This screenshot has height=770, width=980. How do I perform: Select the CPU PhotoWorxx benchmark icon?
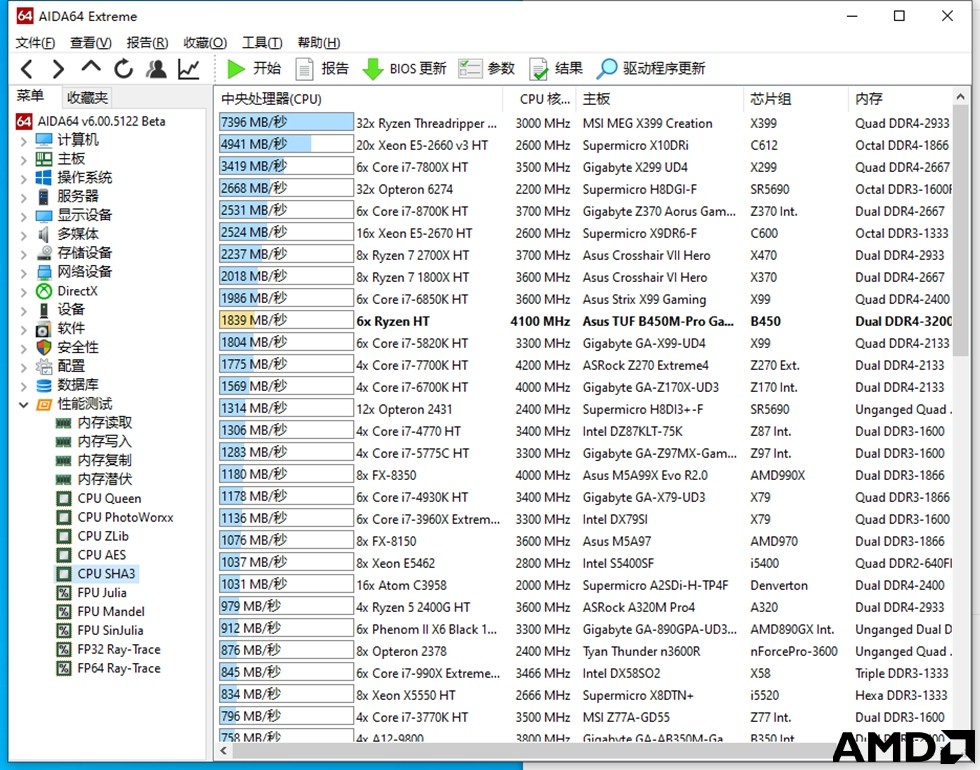coord(63,518)
